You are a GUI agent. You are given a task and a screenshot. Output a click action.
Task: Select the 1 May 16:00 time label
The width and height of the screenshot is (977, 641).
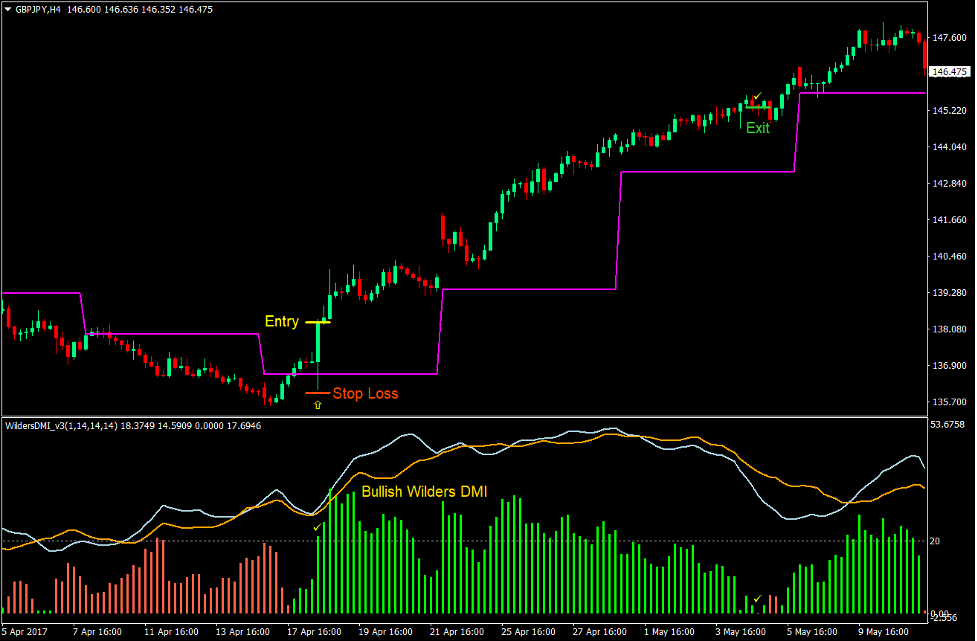(667, 632)
